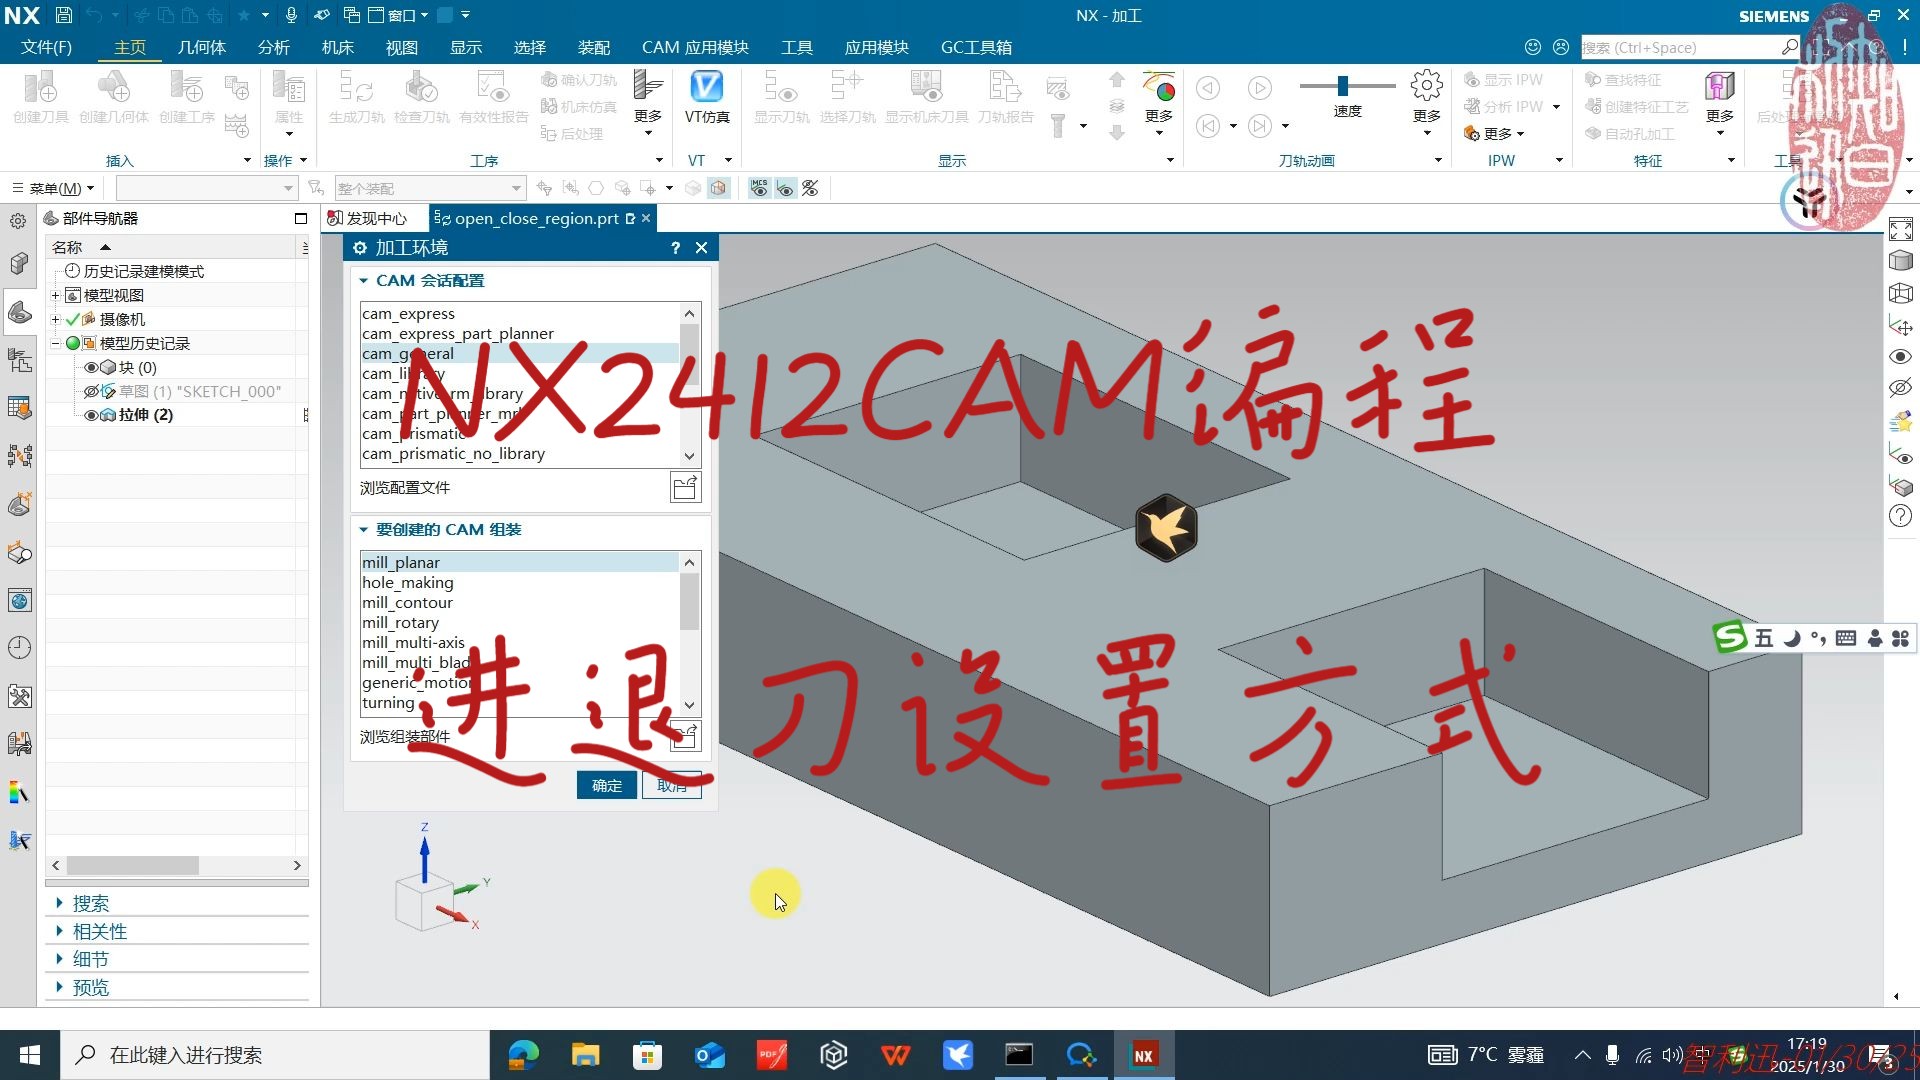Click the 确定 button in the dialog

(x=606, y=785)
